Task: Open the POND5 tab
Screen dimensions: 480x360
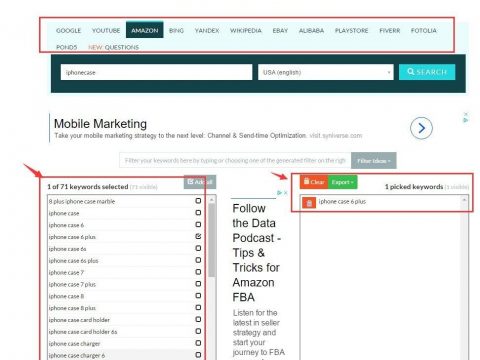Action: [x=67, y=47]
